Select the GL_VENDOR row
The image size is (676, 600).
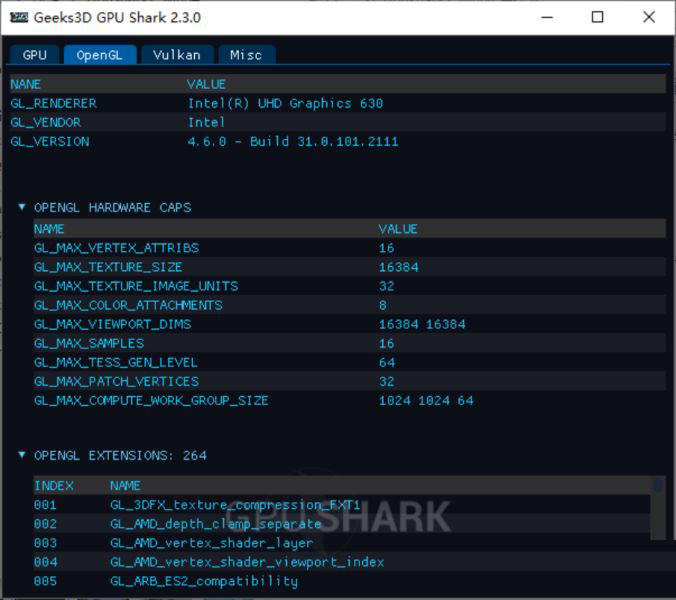[338, 122]
